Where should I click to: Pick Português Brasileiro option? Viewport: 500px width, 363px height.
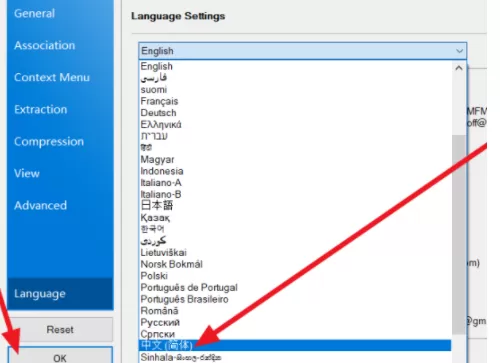point(295,299)
